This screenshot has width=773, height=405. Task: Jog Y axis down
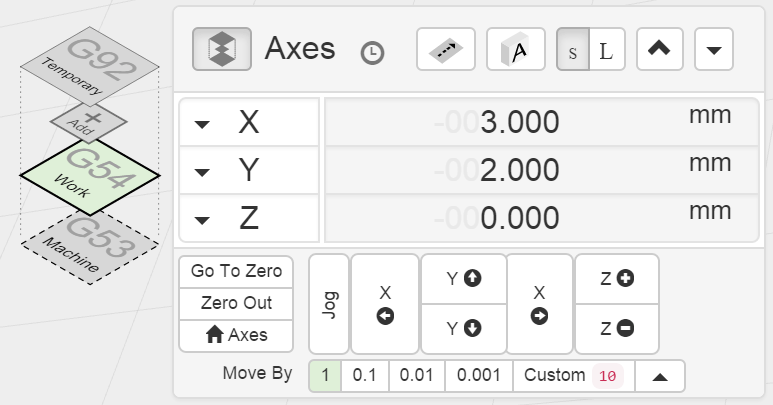(463, 328)
